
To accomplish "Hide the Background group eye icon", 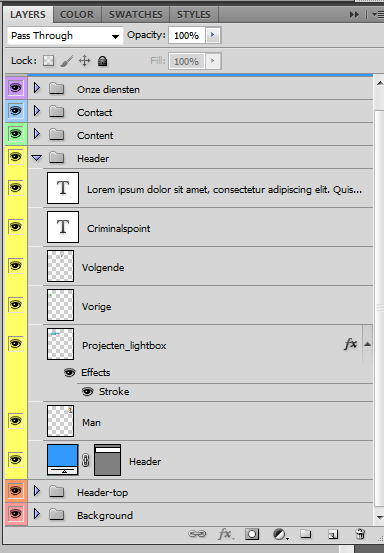I will 16,514.
